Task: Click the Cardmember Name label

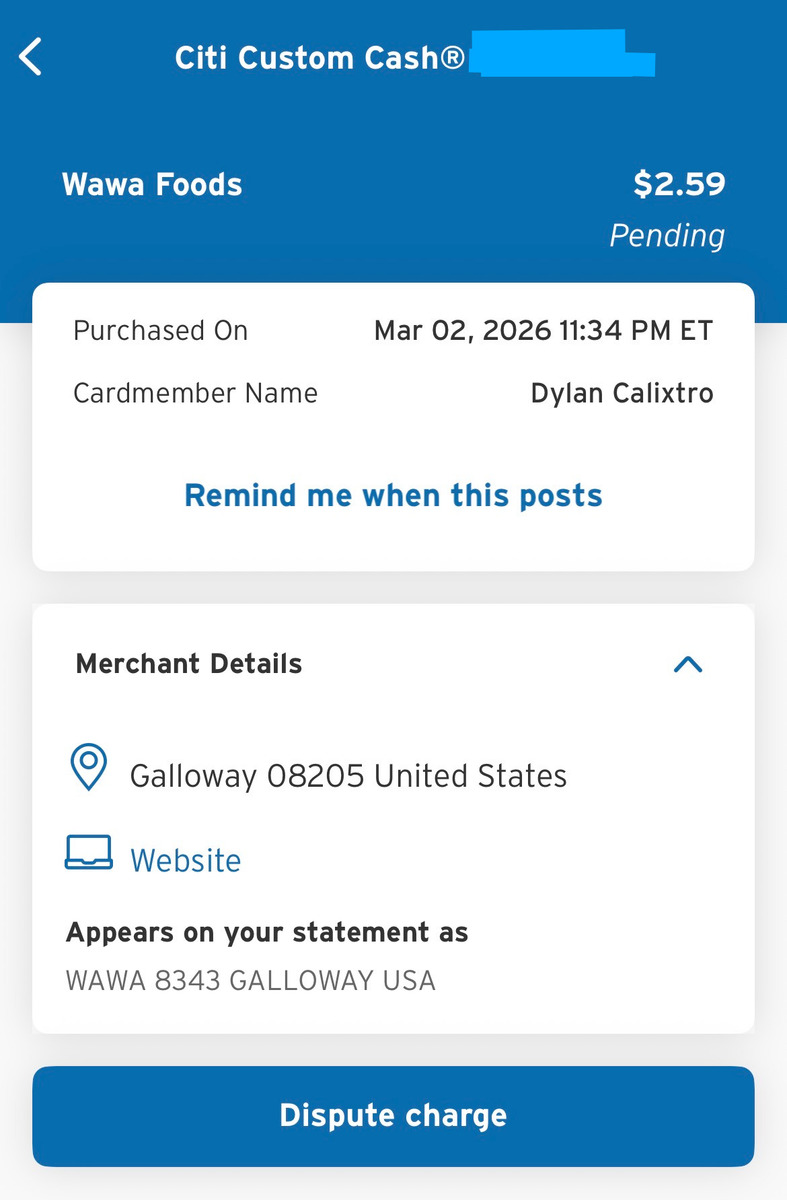Action: tap(195, 393)
